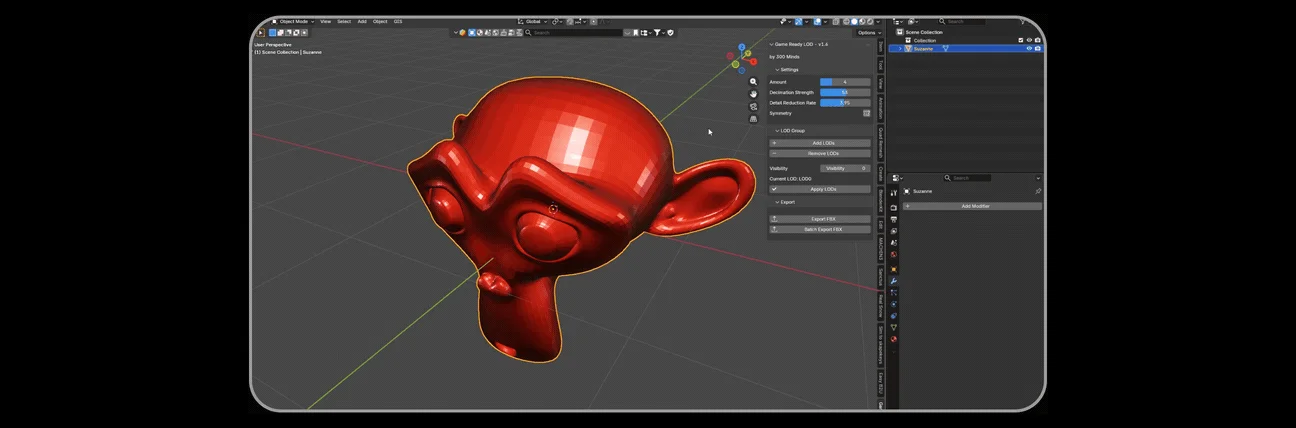Collapse the Export subpanel
Image resolution: width=1296 pixels, height=428 pixels.
(x=777, y=202)
